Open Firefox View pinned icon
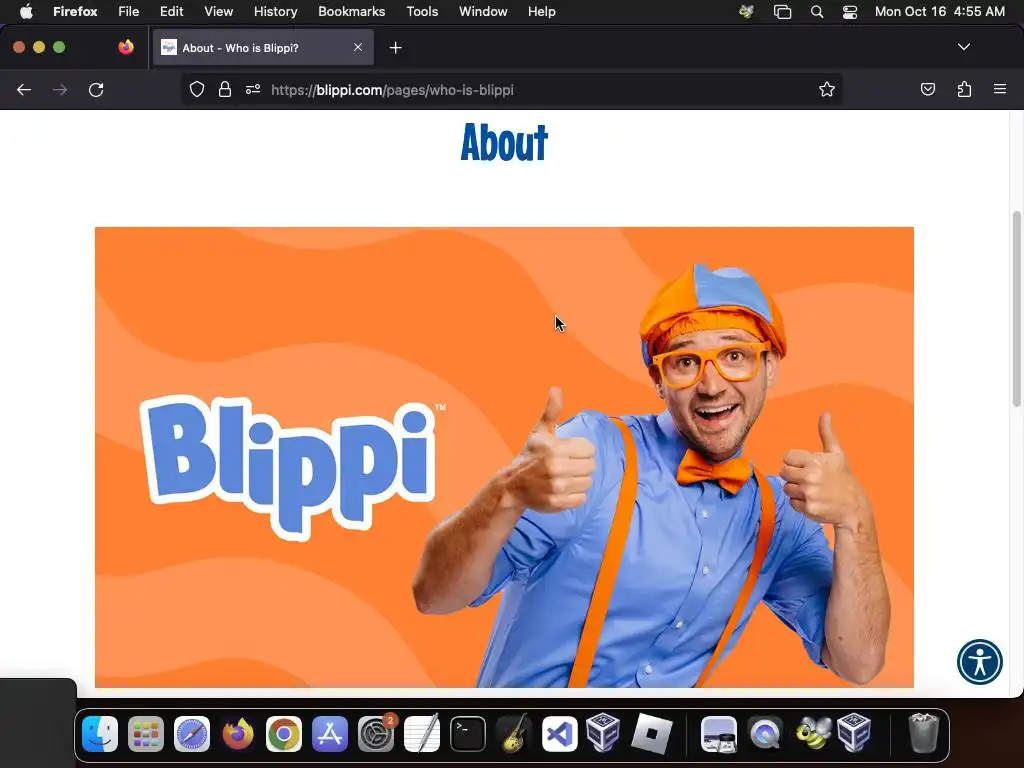This screenshot has height=768, width=1024. point(126,47)
